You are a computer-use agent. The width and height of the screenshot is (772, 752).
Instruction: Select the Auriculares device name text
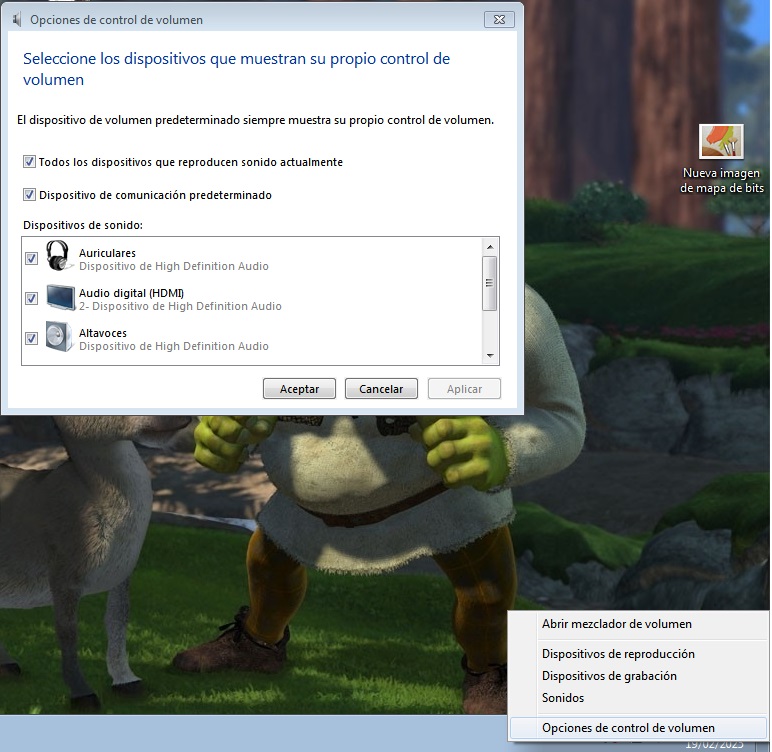(107, 253)
